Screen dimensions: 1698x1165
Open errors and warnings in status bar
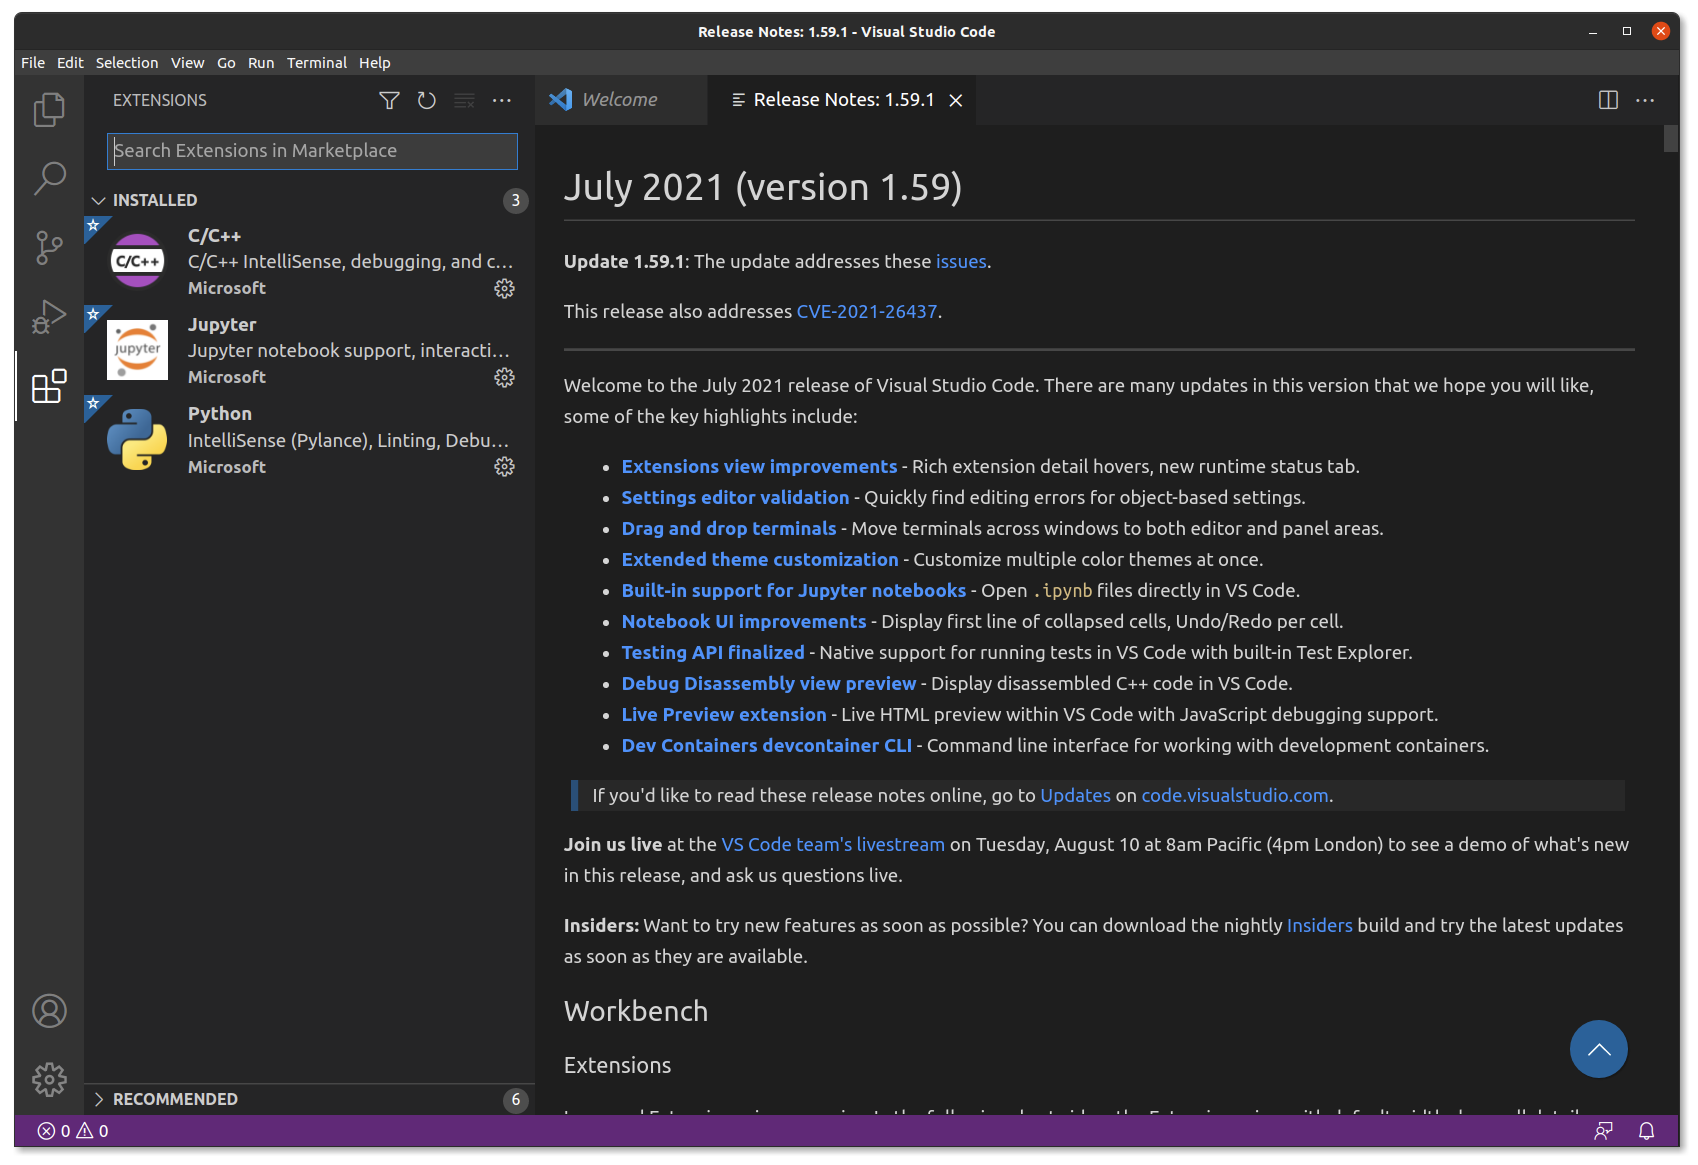[73, 1131]
